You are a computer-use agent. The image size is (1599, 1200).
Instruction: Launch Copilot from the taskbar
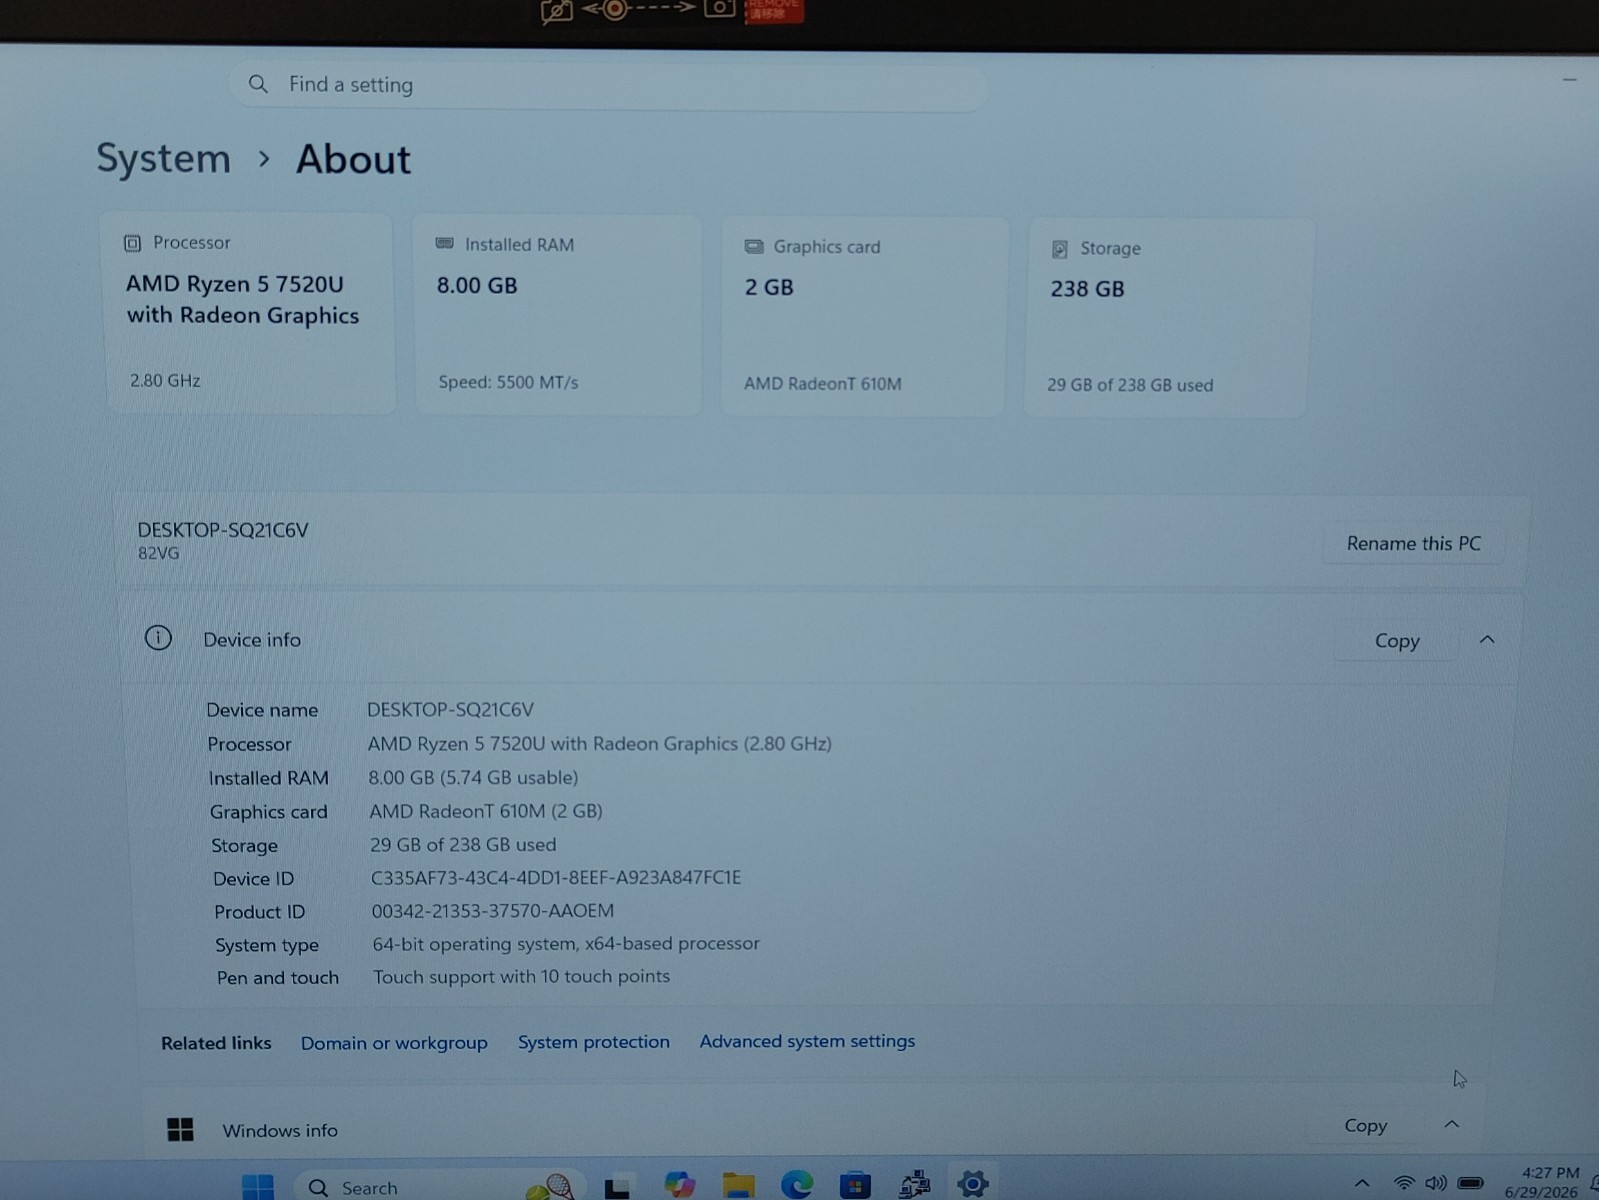(x=680, y=1185)
